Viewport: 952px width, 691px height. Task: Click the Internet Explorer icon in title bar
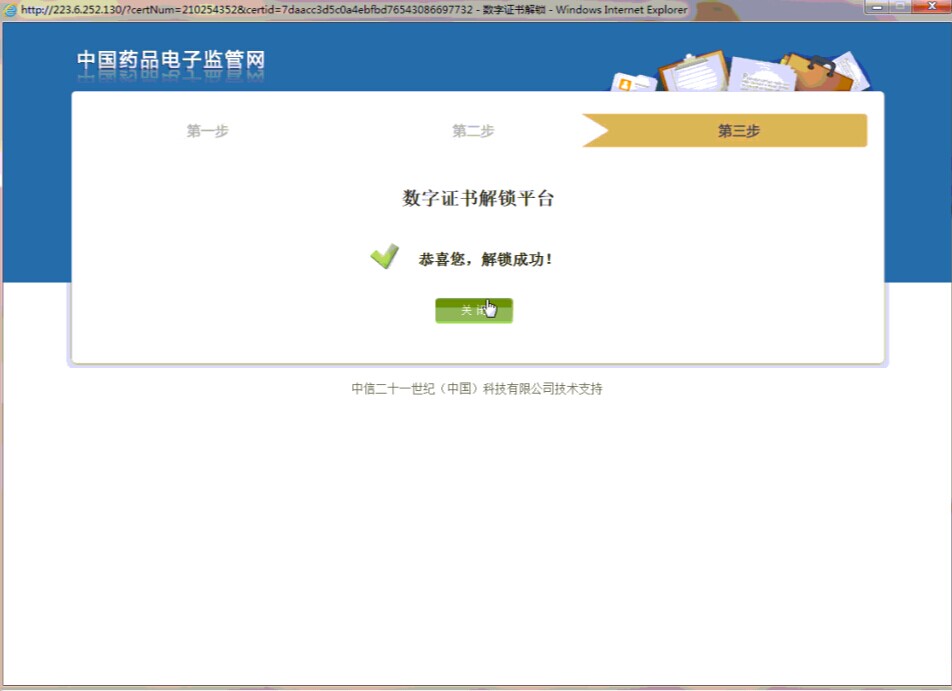10,10
